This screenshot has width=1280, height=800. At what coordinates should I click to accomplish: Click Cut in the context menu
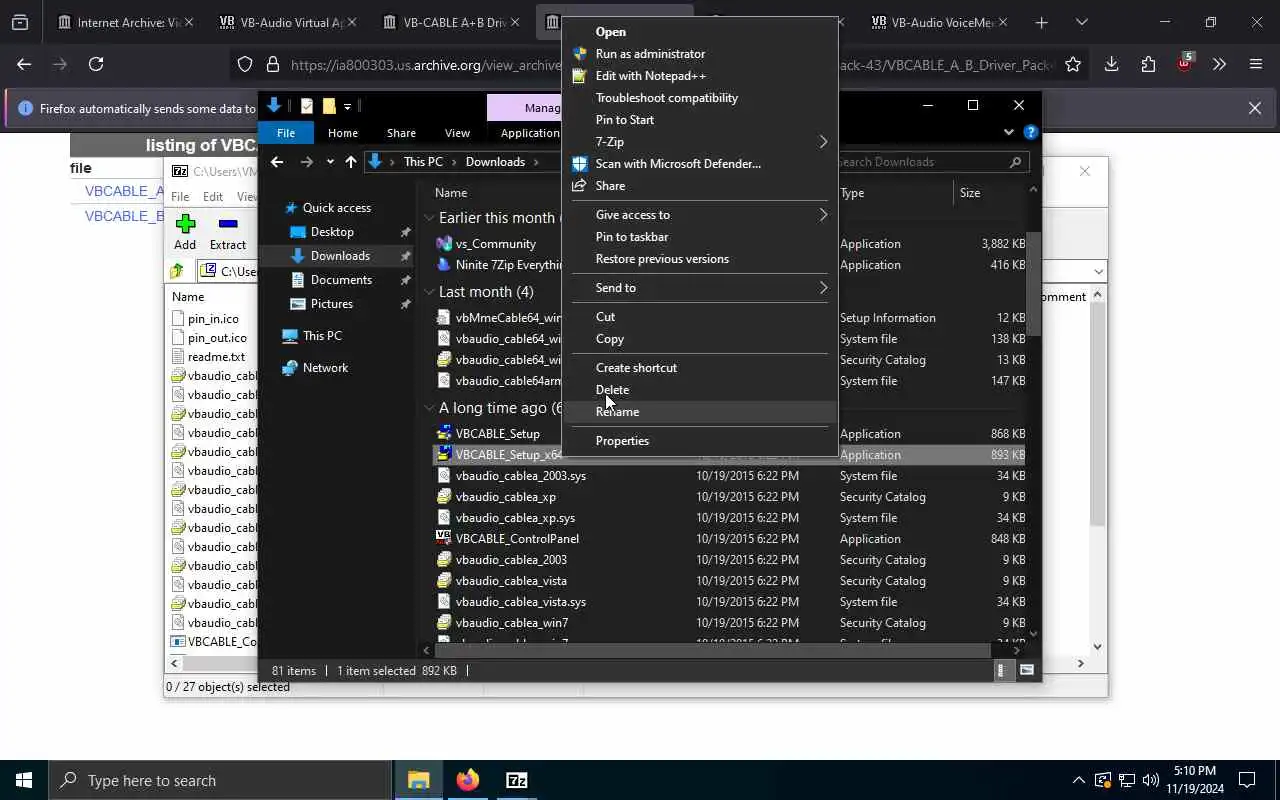coord(605,317)
